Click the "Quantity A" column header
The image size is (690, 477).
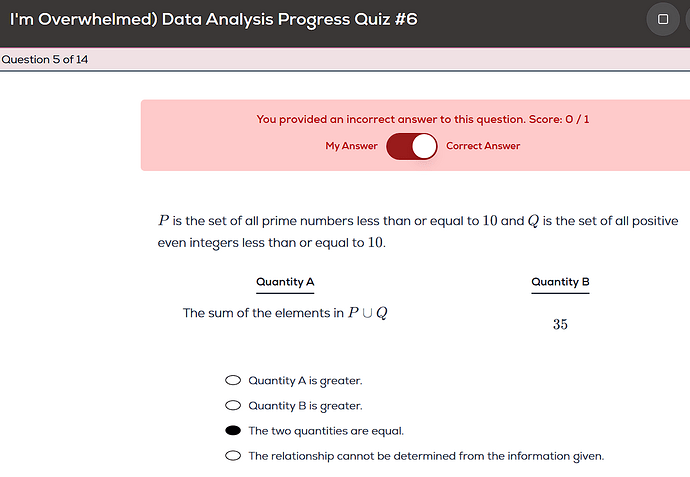point(285,282)
